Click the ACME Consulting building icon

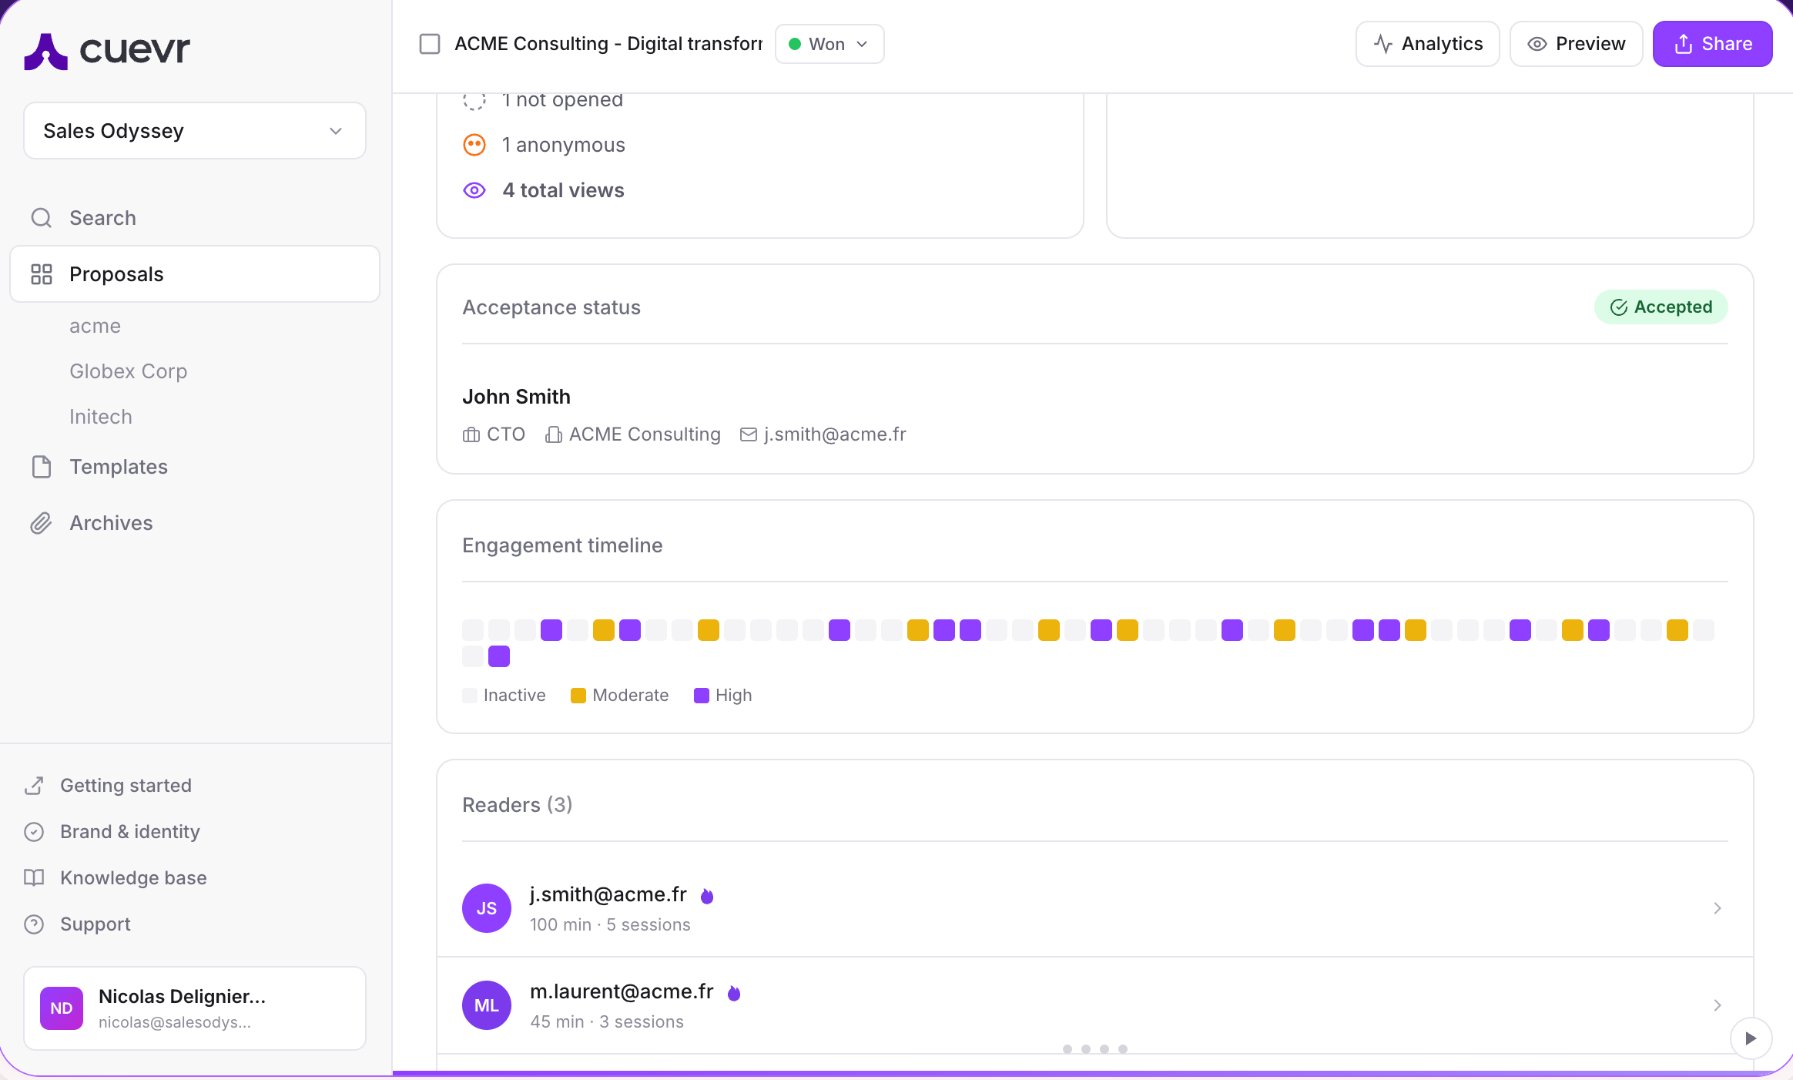tap(553, 435)
